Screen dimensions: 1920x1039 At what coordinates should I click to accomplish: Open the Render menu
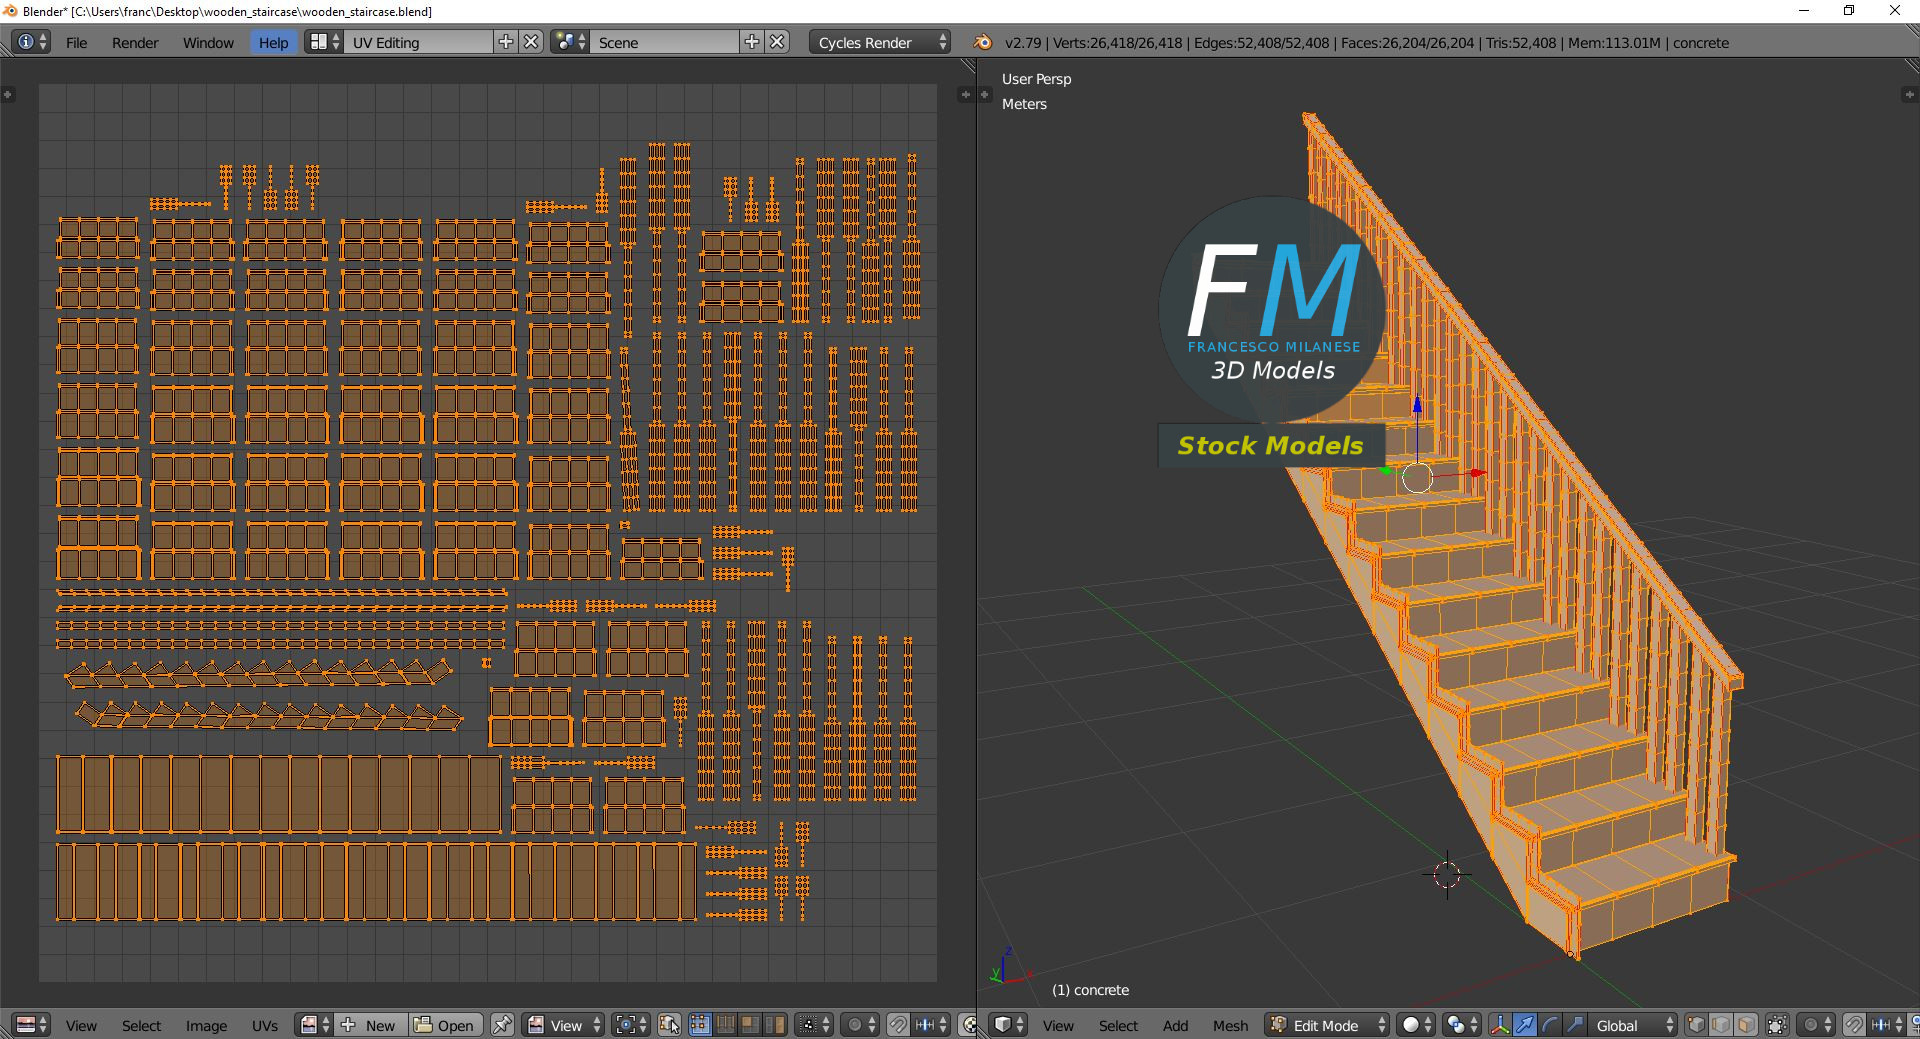(x=135, y=42)
